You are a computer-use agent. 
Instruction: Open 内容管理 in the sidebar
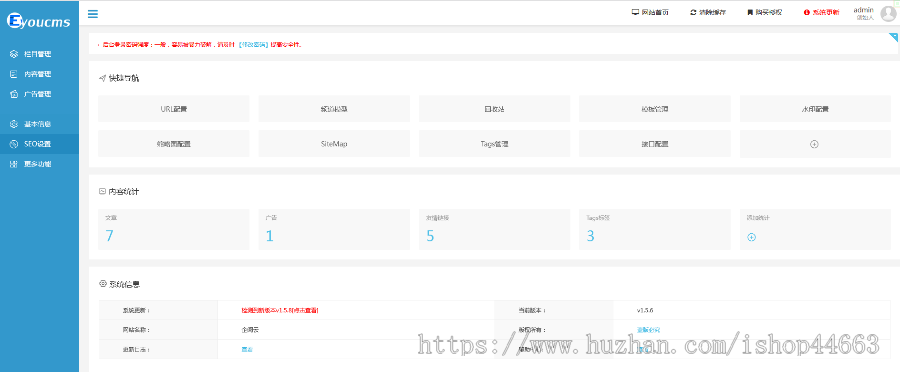pos(37,74)
